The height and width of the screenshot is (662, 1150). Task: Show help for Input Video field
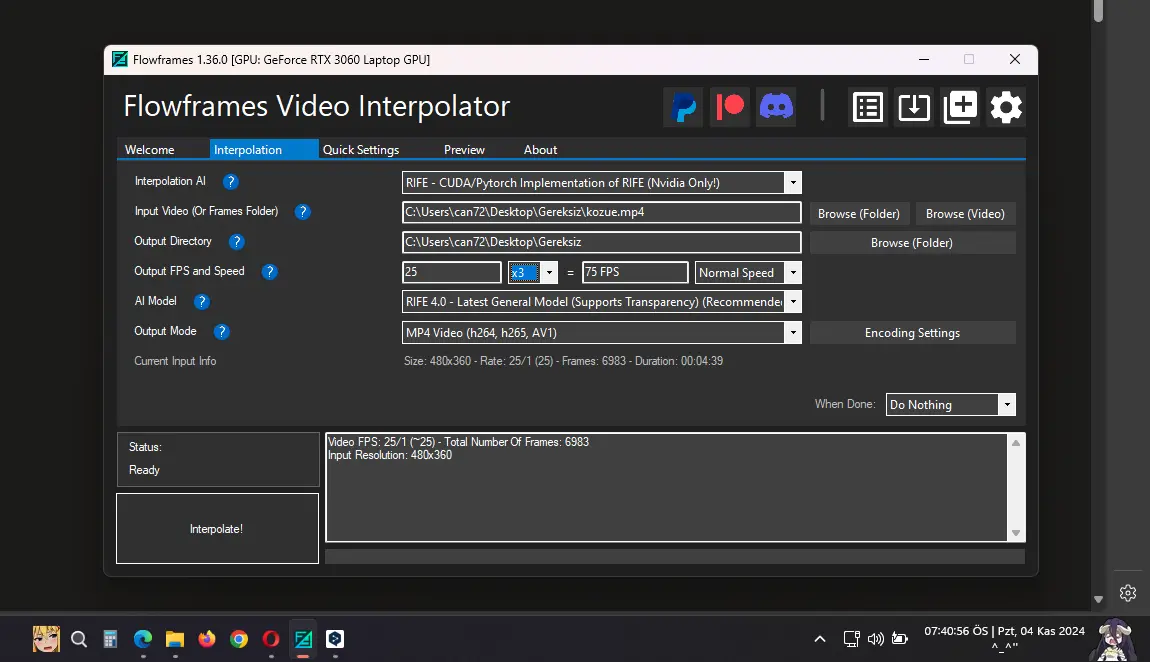[x=302, y=212]
